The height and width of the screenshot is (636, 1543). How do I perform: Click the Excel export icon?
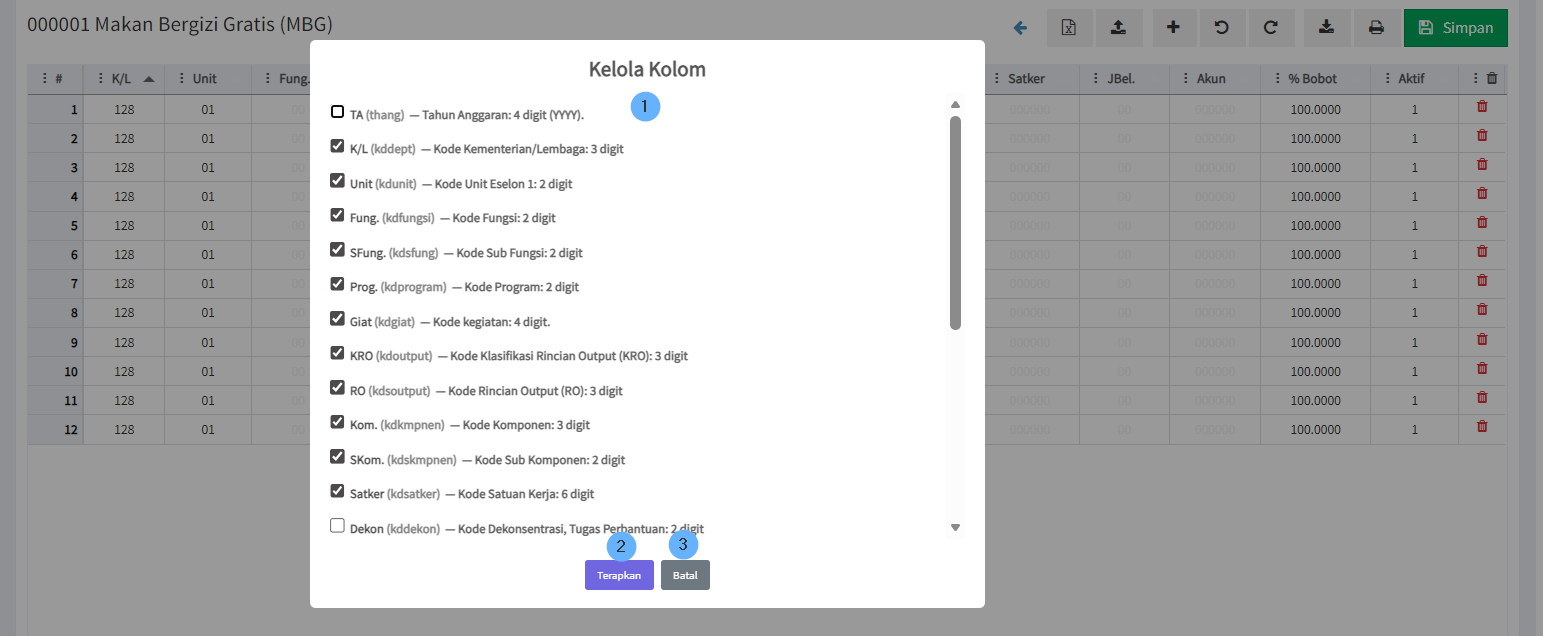1069,28
